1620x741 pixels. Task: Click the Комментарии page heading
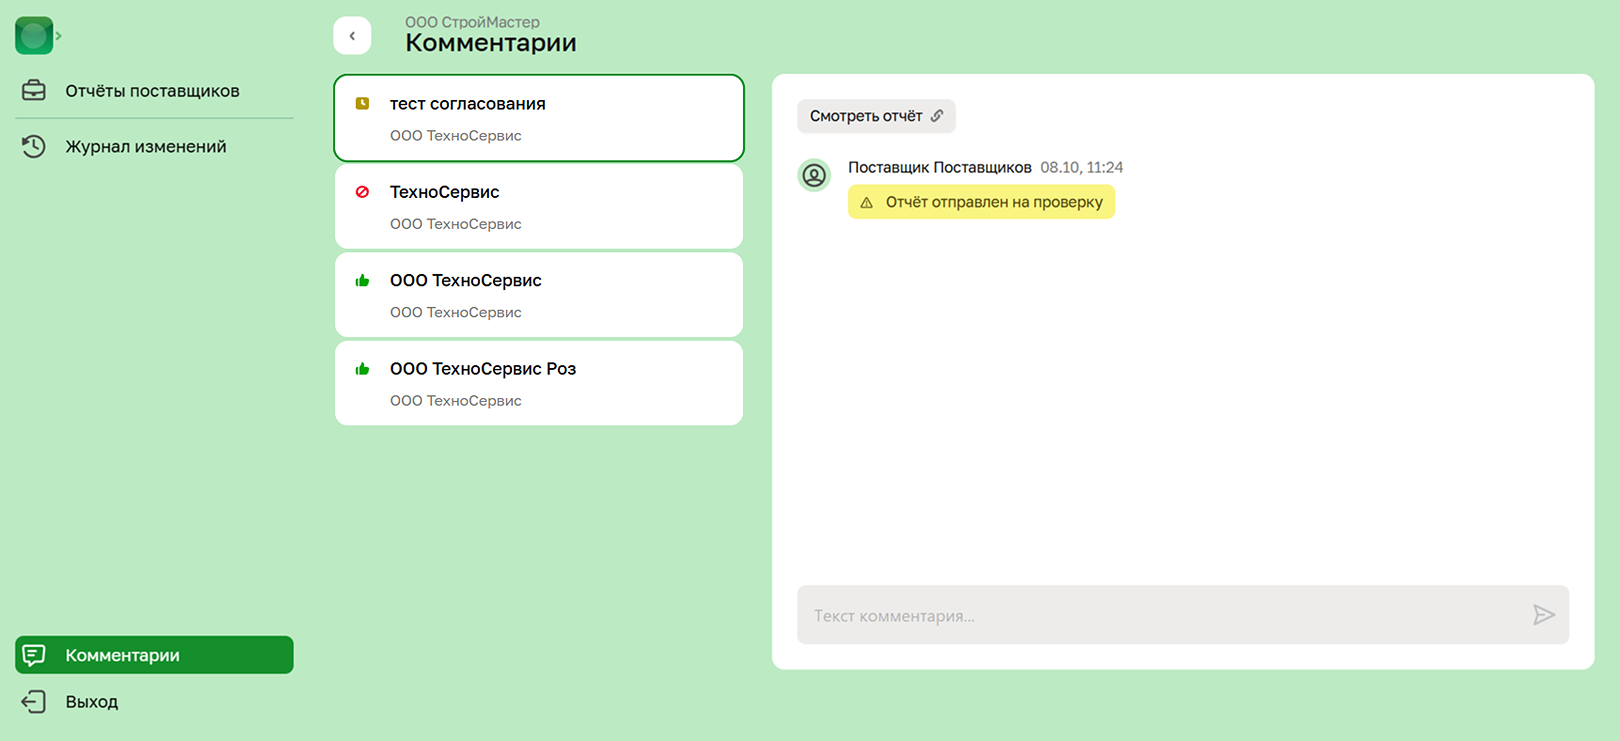[x=491, y=43]
